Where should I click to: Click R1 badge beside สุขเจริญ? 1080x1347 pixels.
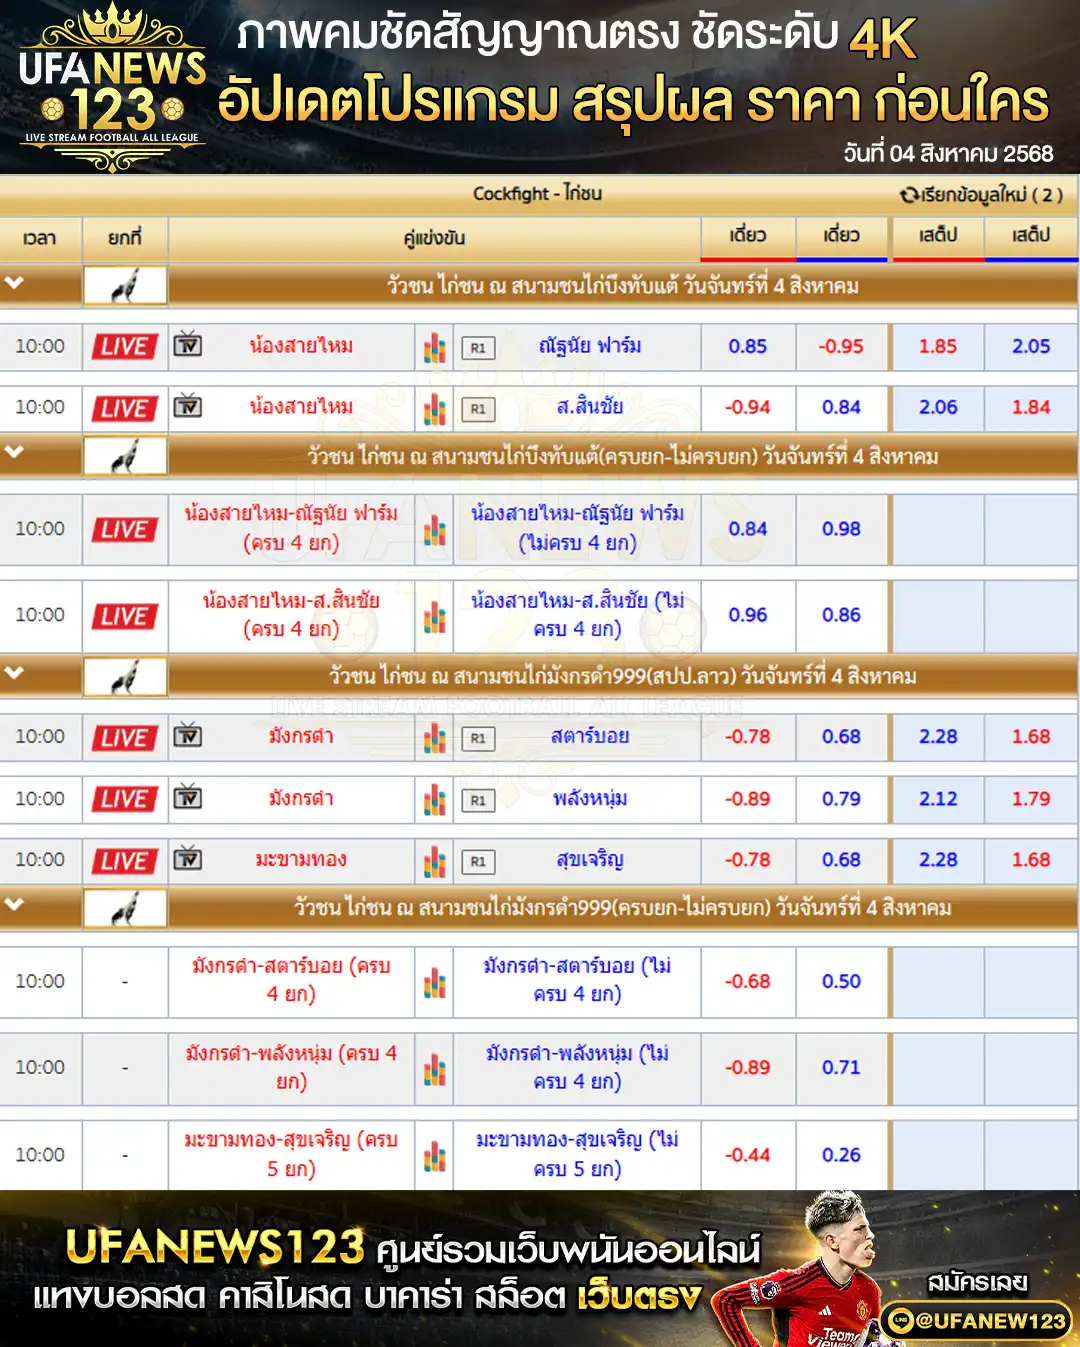pyautogui.click(x=478, y=862)
